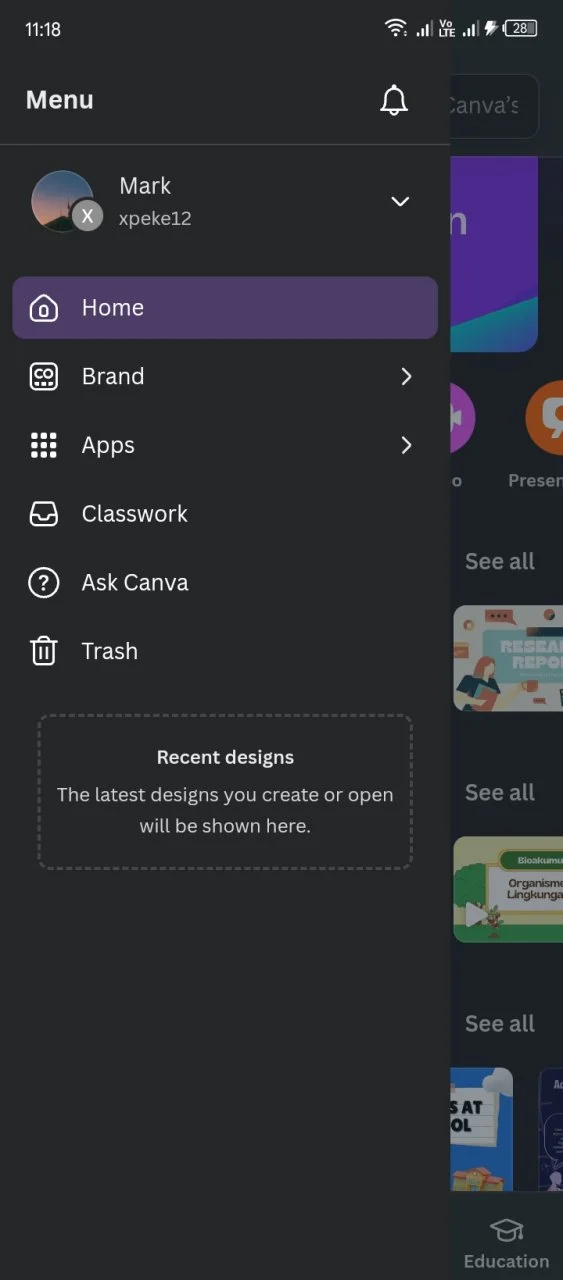Open notifications bell icon

point(394,100)
